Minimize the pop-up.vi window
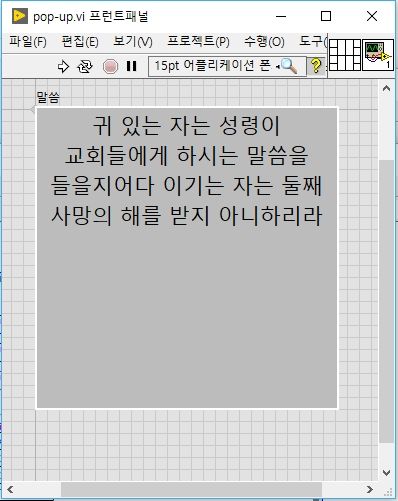The image size is (398, 501). click(281, 16)
